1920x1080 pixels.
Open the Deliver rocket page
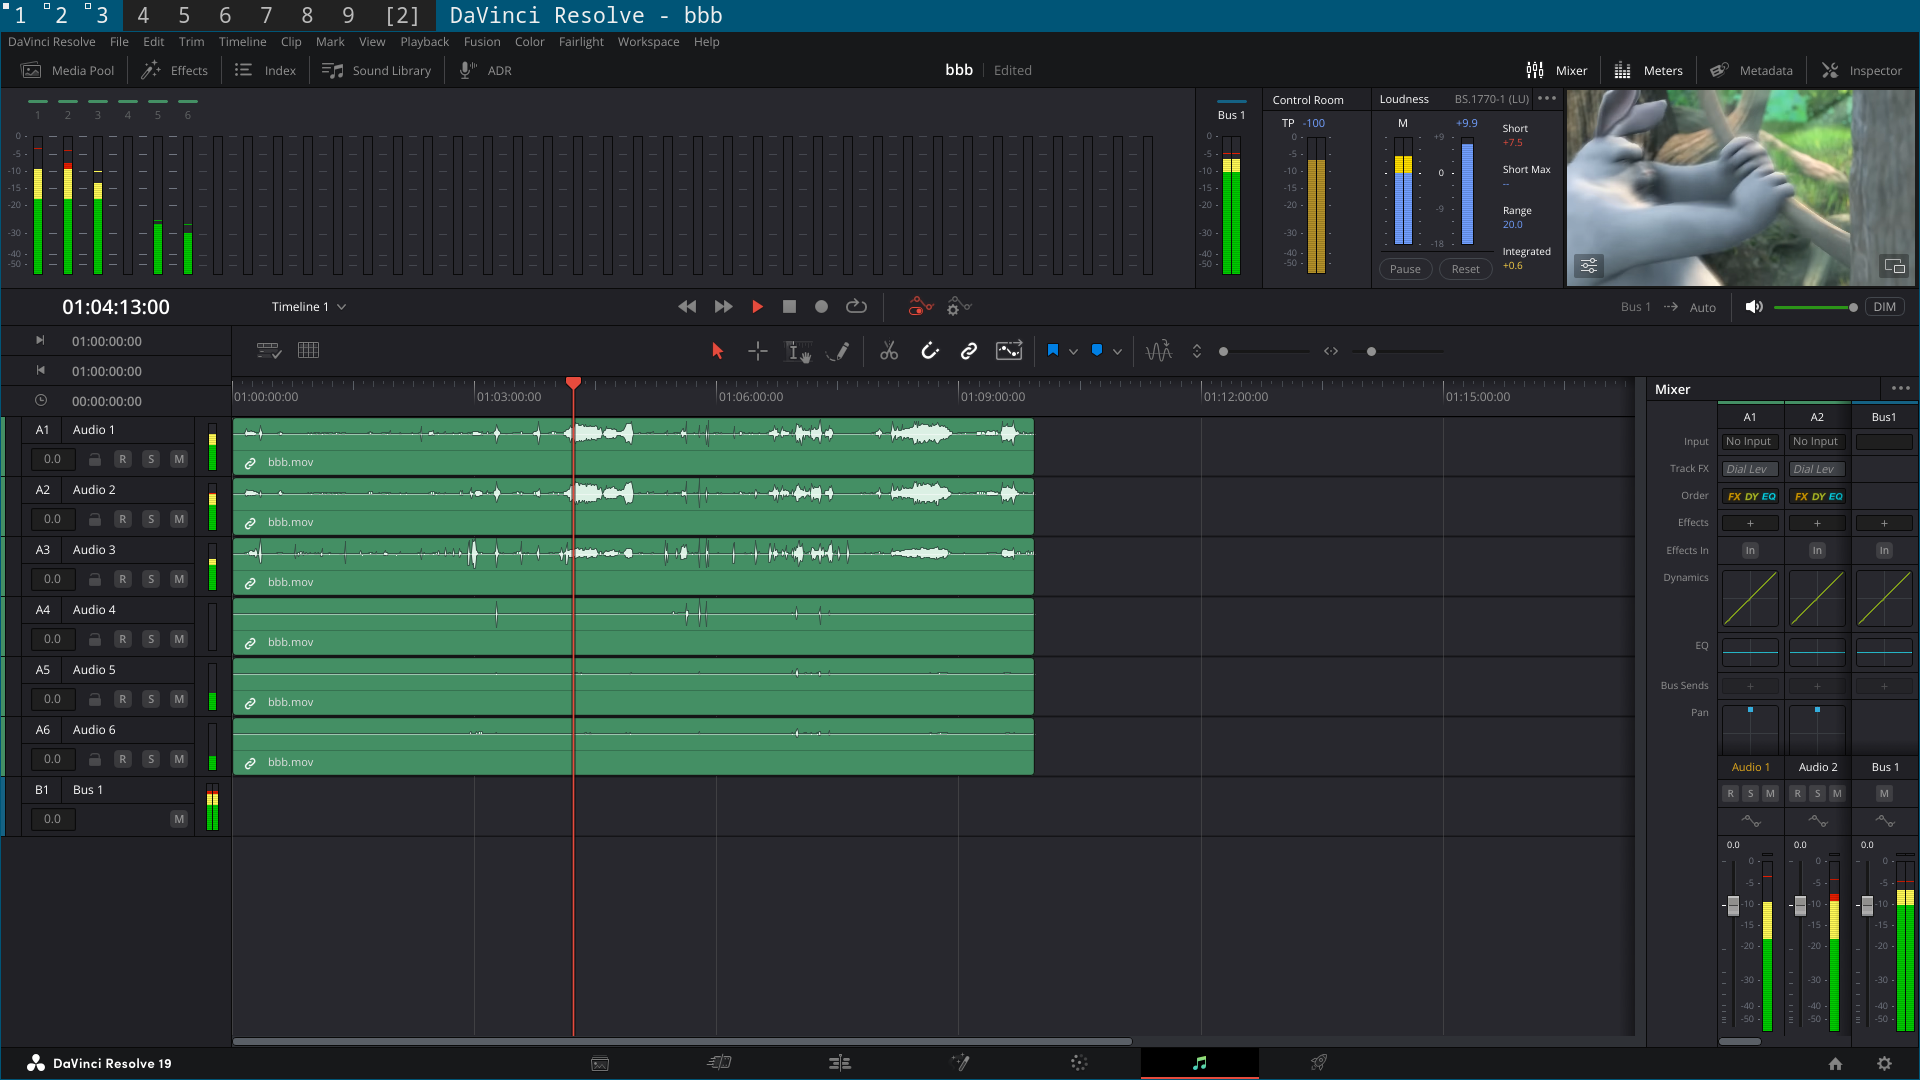click(x=1319, y=1063)
